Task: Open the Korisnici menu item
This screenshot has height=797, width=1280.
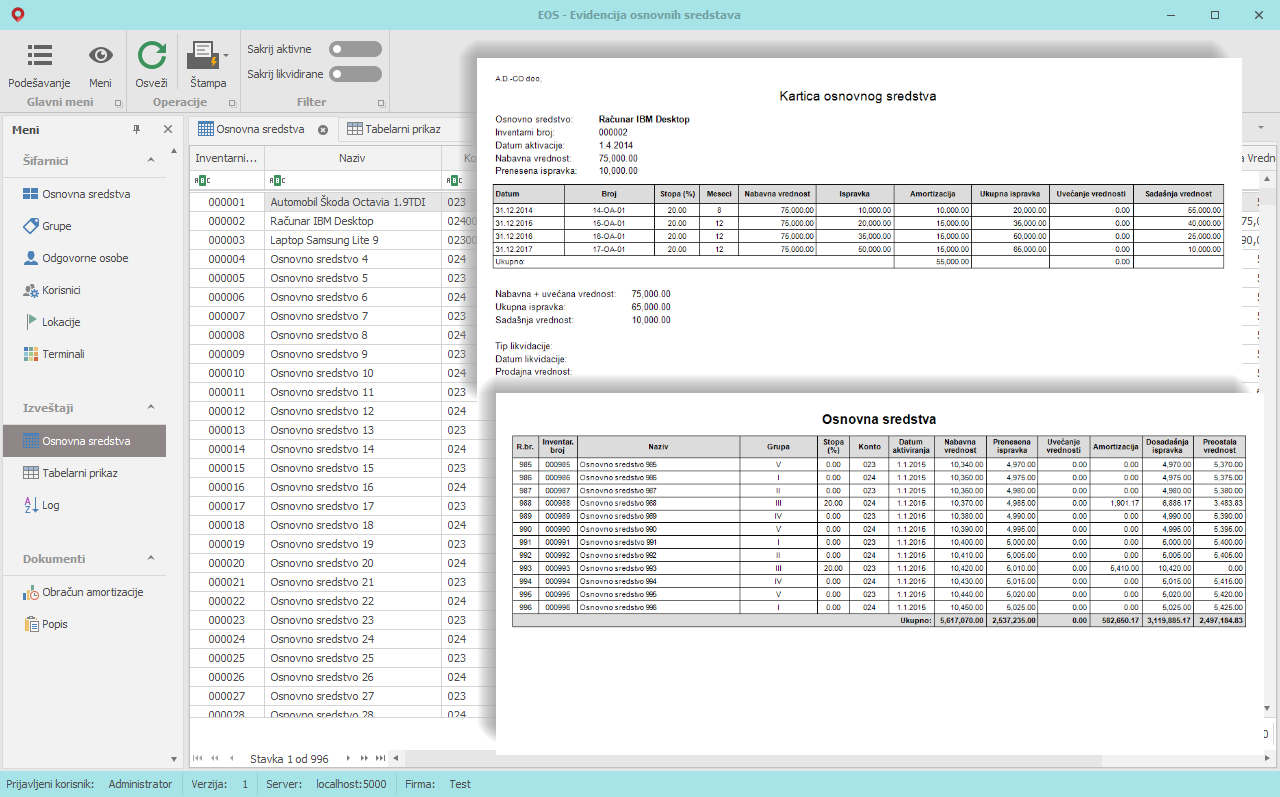Action: [x=85, y=290]
